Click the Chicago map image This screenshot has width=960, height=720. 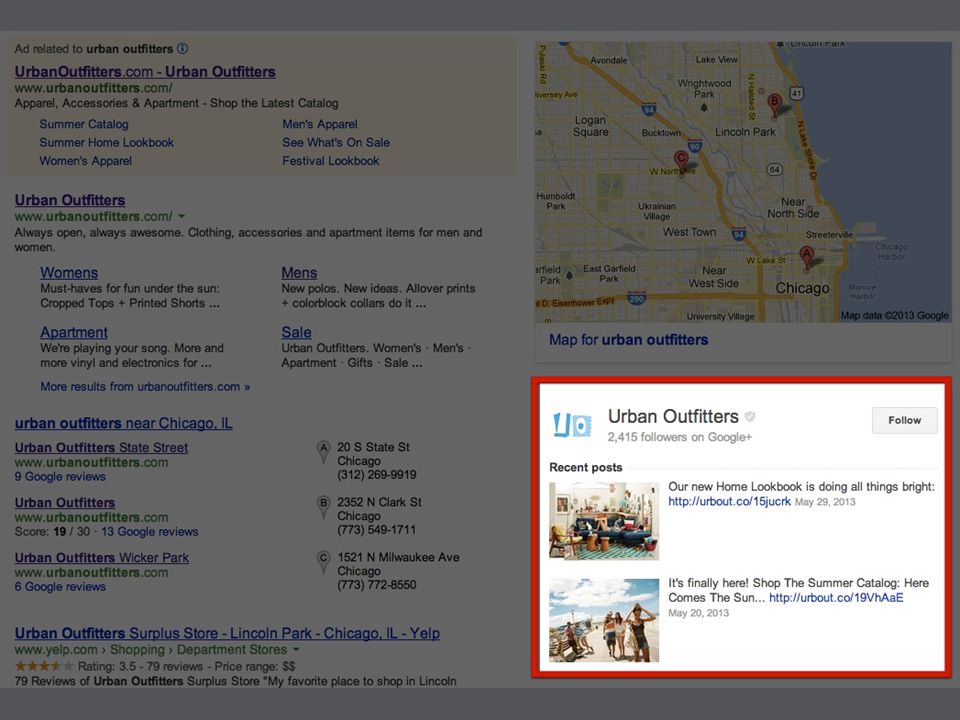click(x=743, y=182)
